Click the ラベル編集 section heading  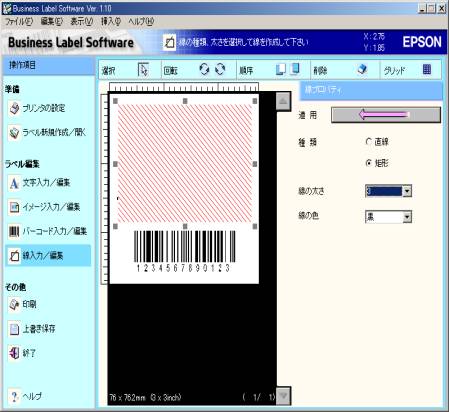22,164
